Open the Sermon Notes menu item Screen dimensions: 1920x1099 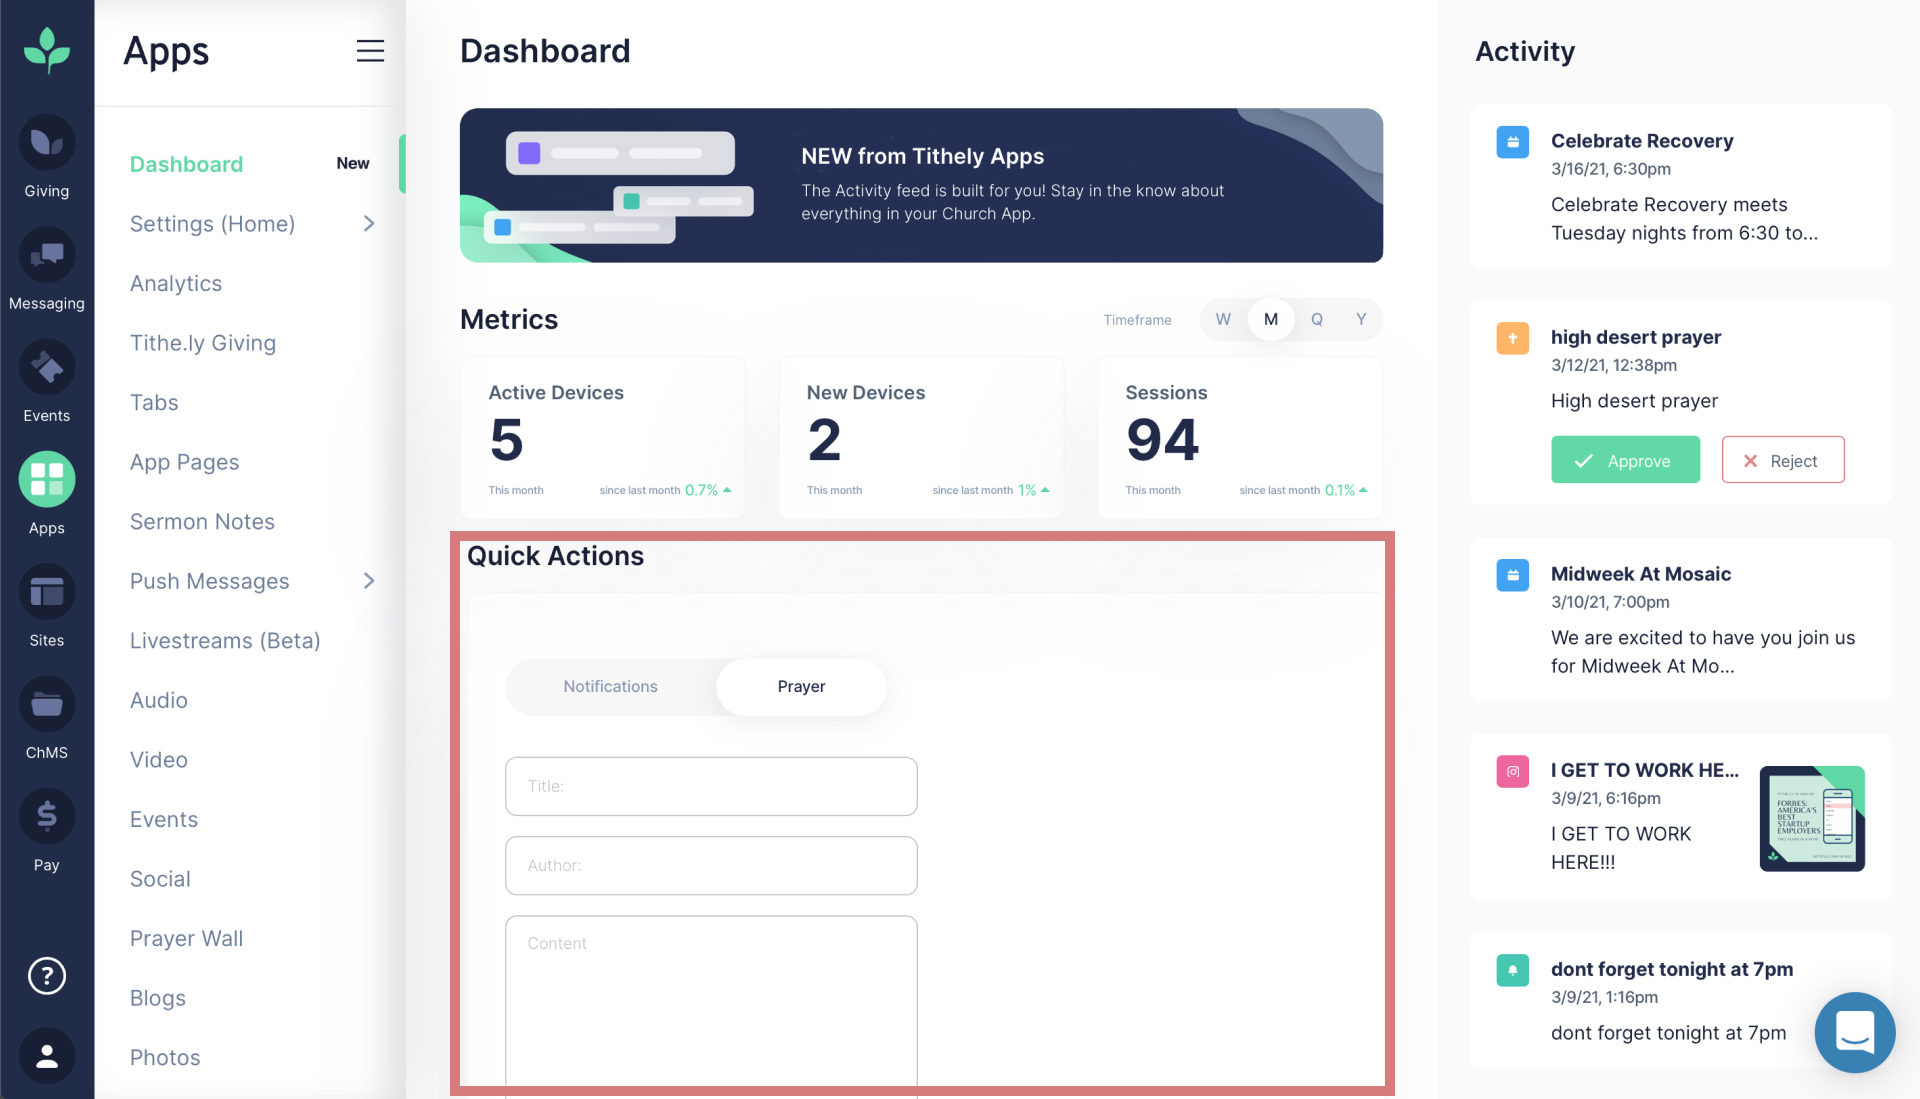point(202,521)
